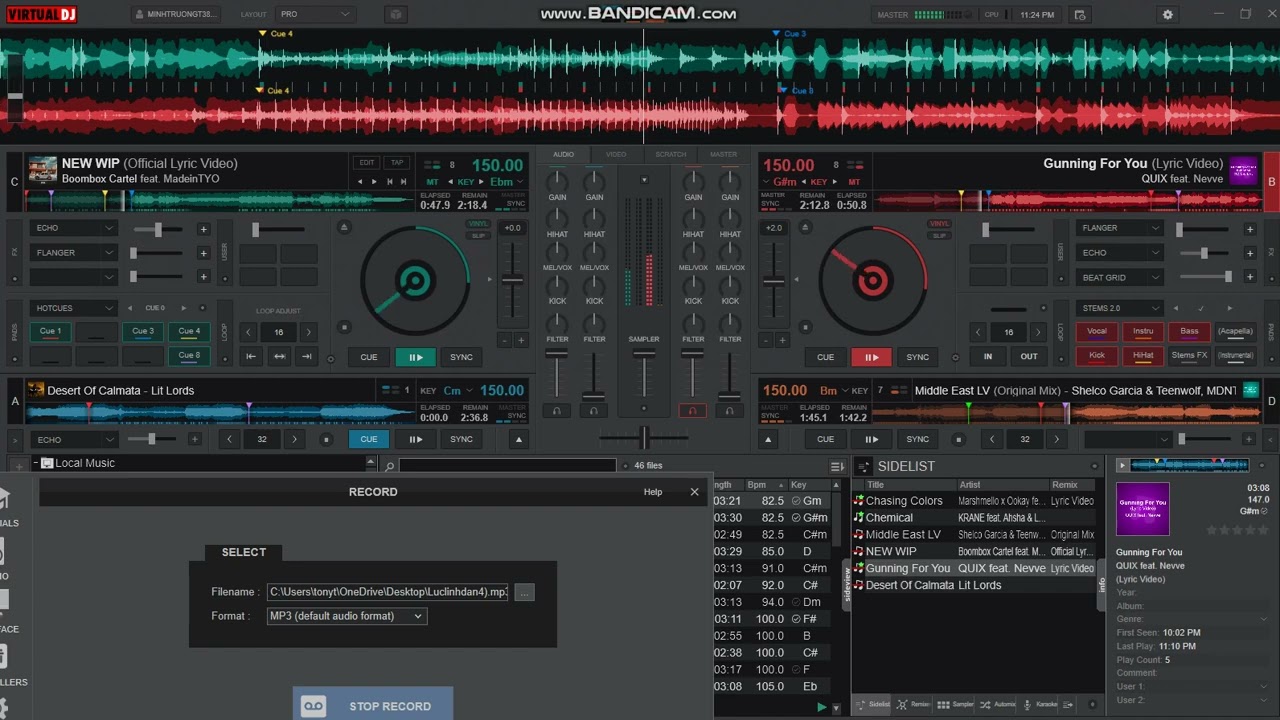Toggle the Bass stem pad on deck B
1280x720 pixels.
[x=1189, y=331]
